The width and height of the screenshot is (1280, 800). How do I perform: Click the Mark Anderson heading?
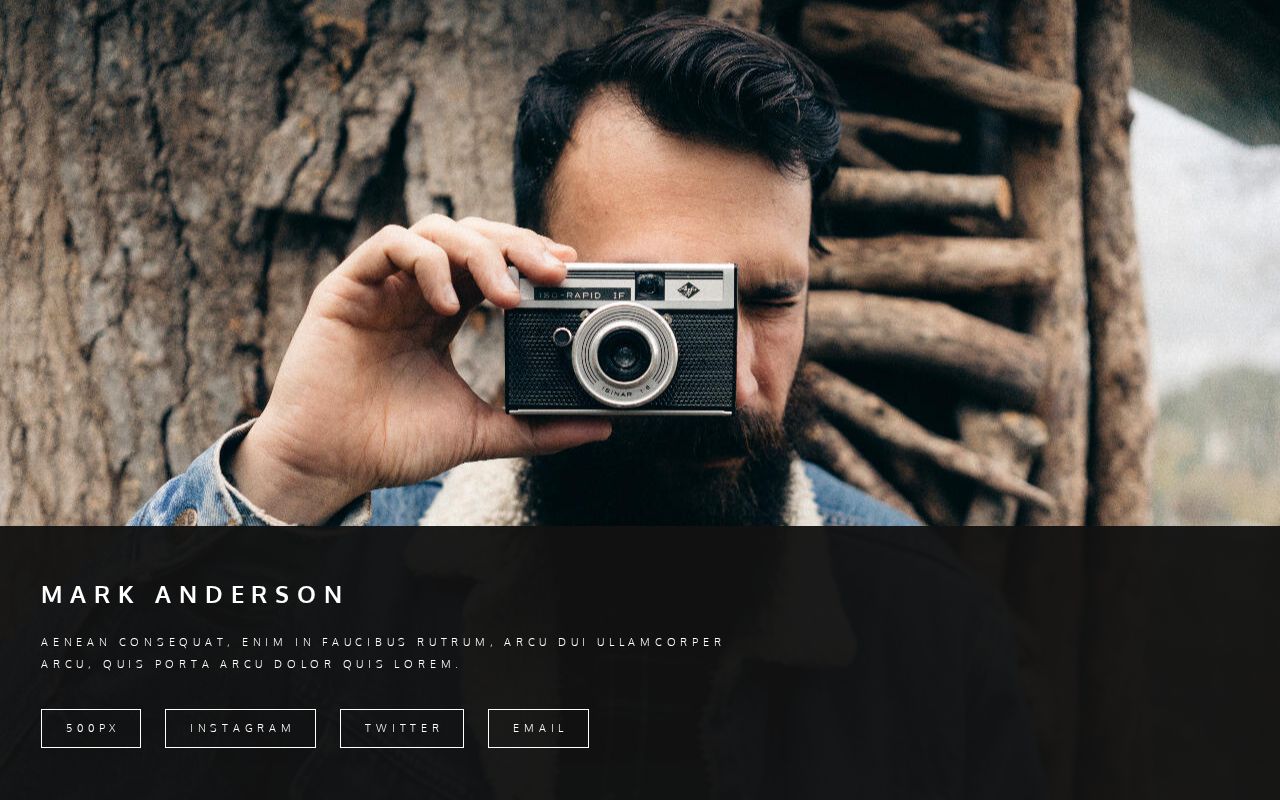coord(193,595)
